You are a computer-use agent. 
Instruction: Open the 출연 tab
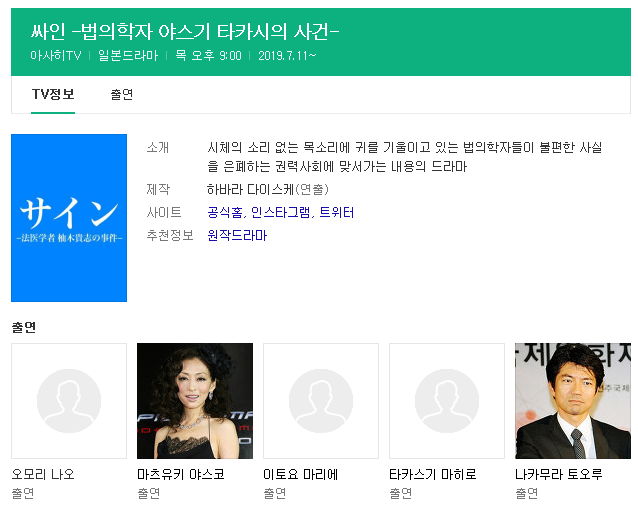[x=122, y=94]
